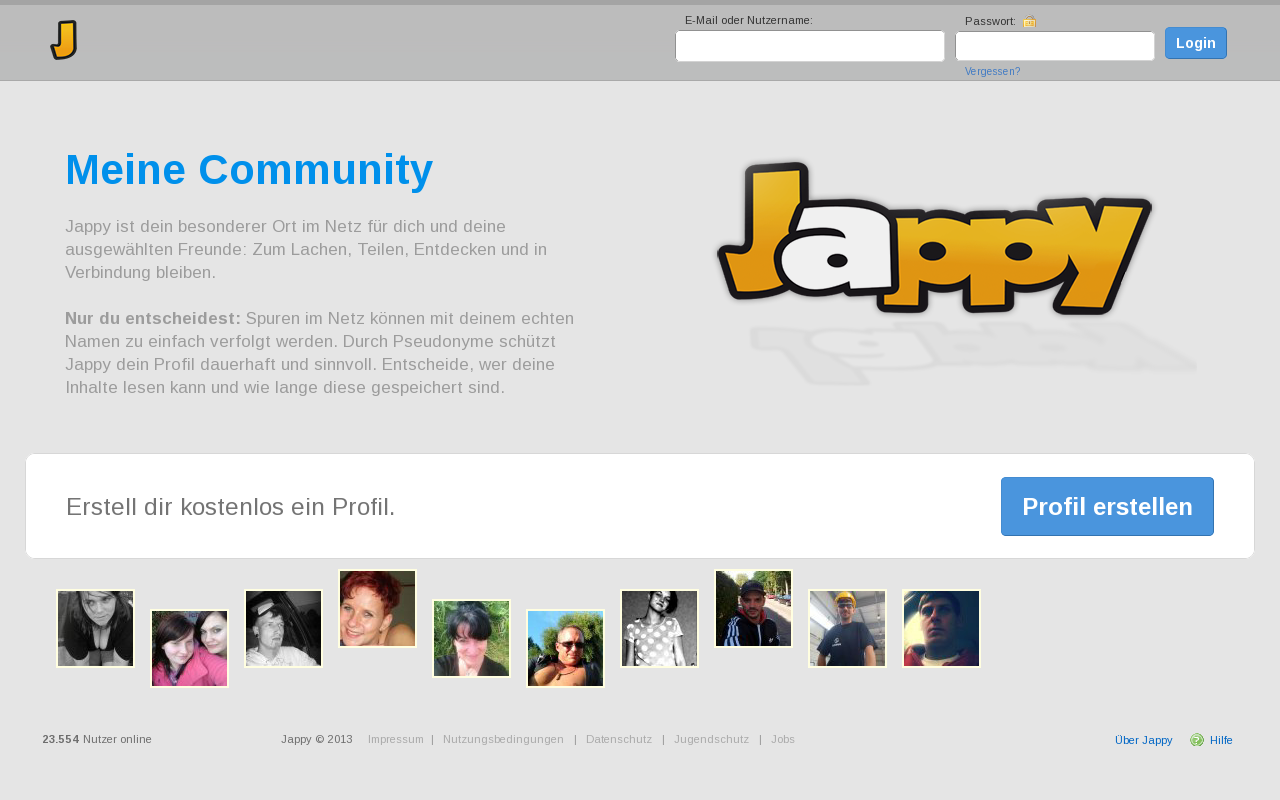Open the Jobs footer link
This screenshot has width=1280, height=800.
click(783, 739)
